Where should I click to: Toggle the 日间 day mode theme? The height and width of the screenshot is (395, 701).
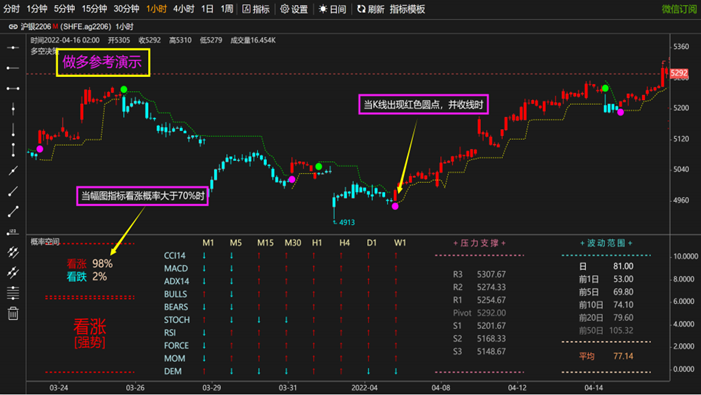(x=332, y=9)
